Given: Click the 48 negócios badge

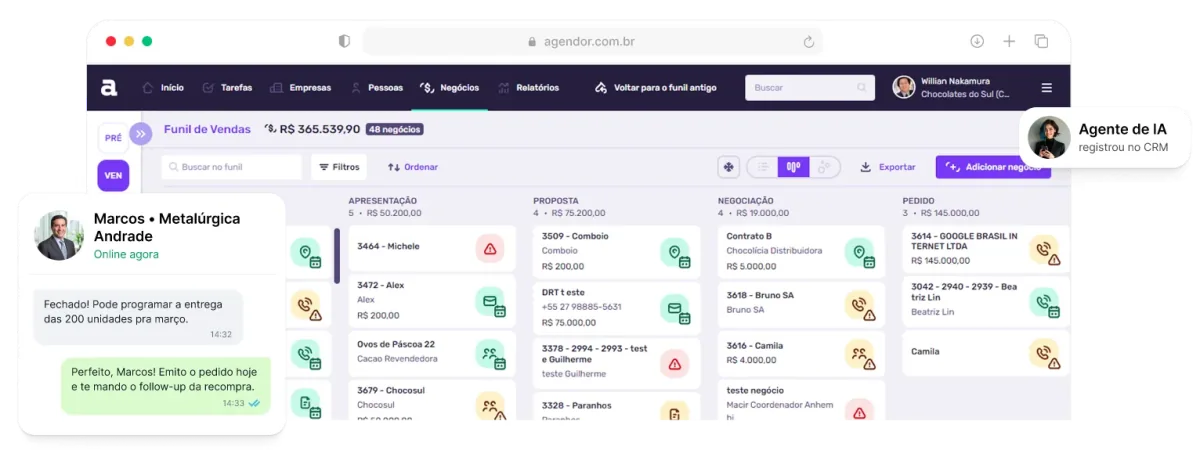Looking at the screenshot, I should [x=395, y=129].
